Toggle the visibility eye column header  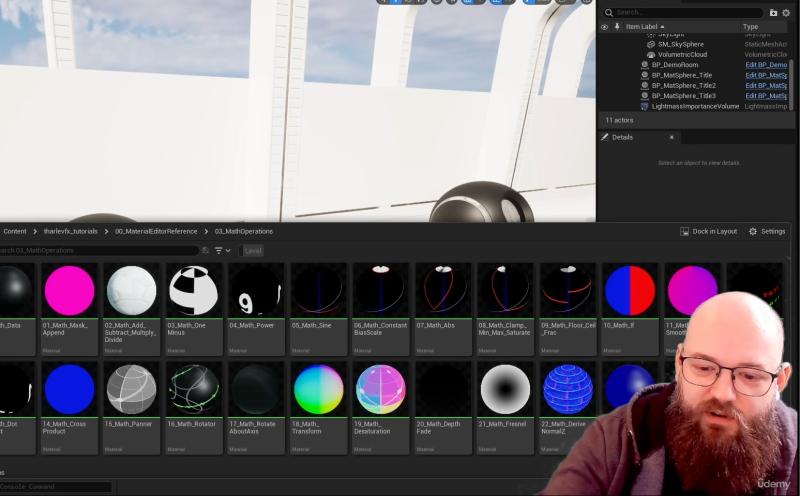(x=604, y=27)
